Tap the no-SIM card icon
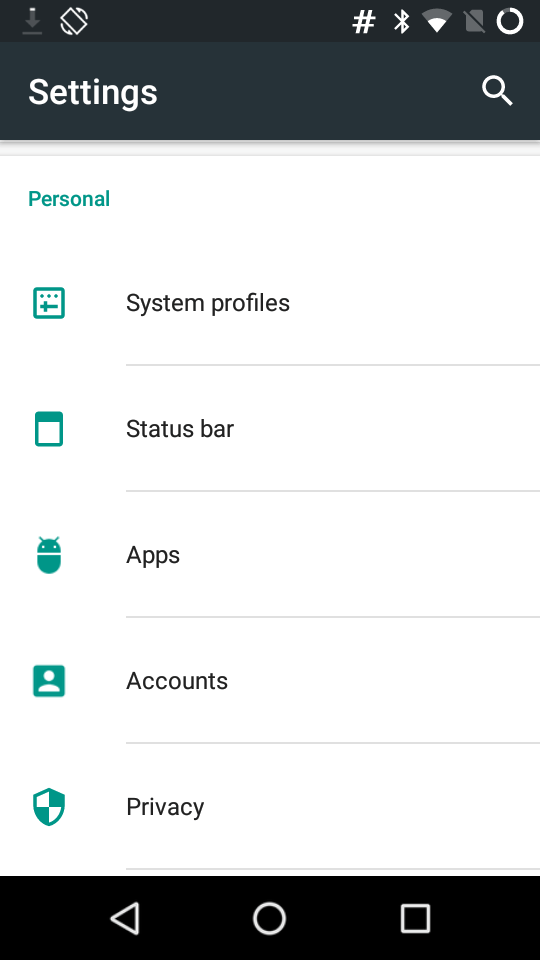The image size is (540, 960). pos(474,21)
